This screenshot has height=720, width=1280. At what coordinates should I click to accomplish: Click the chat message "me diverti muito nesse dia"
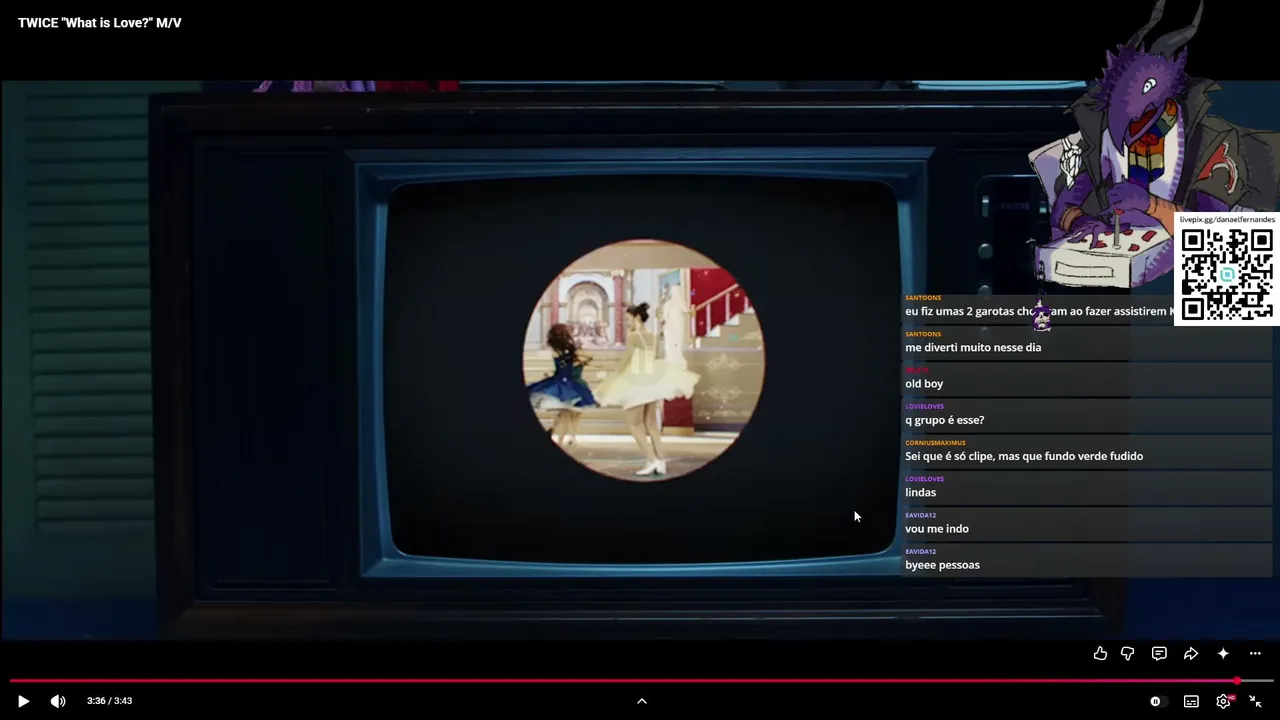point(973,348)
